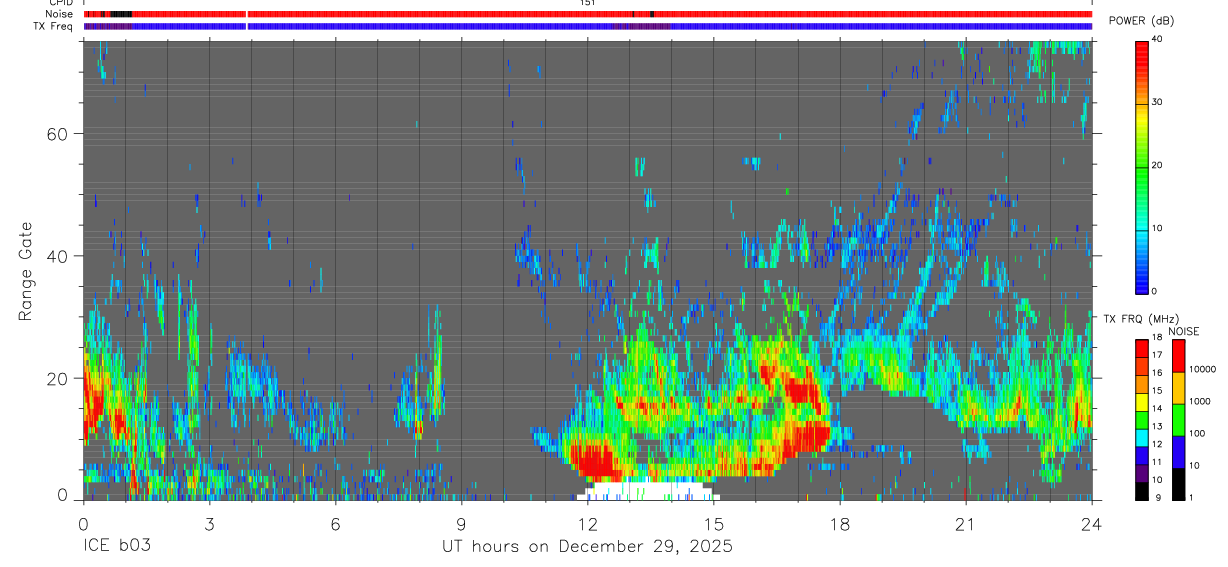Click the 'POWER (dB)' legend title

coord(1141,21)
